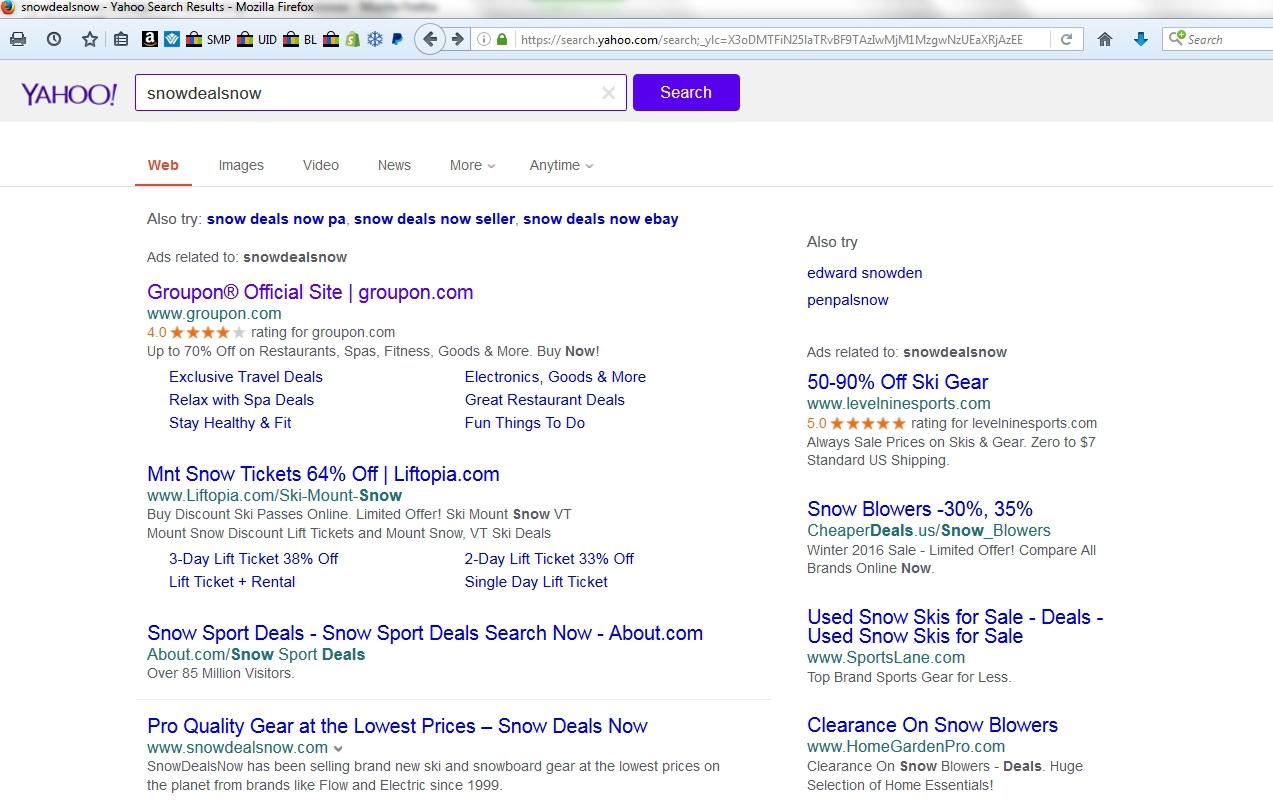1273x801 pixels.
Task: Click www.levelninesports.com URL text
Action: pos(899,404)
